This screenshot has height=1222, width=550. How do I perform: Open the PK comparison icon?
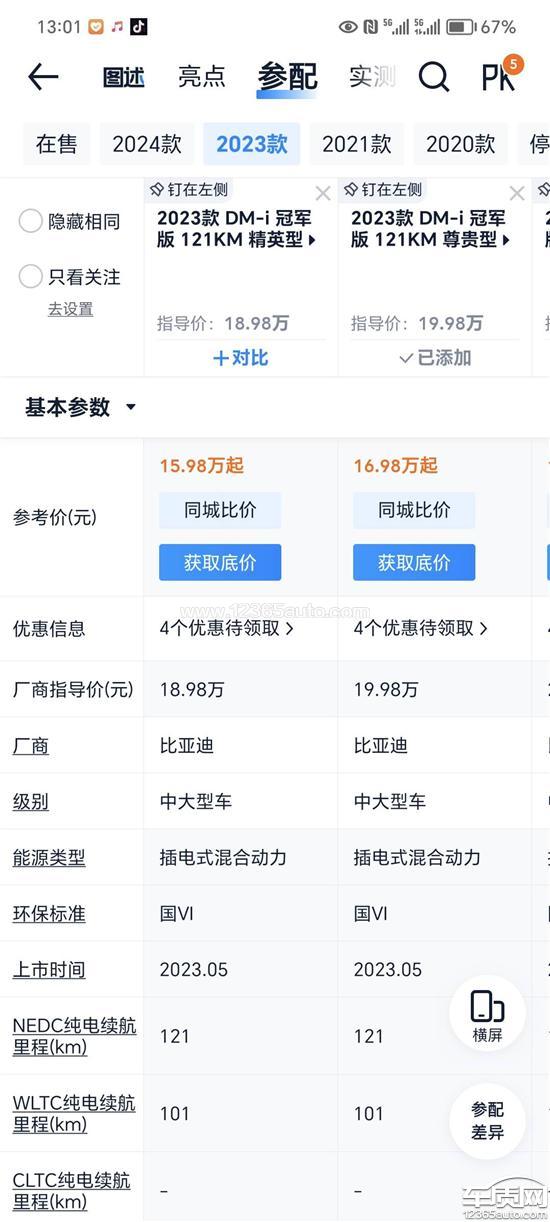[x=499, y=76]
